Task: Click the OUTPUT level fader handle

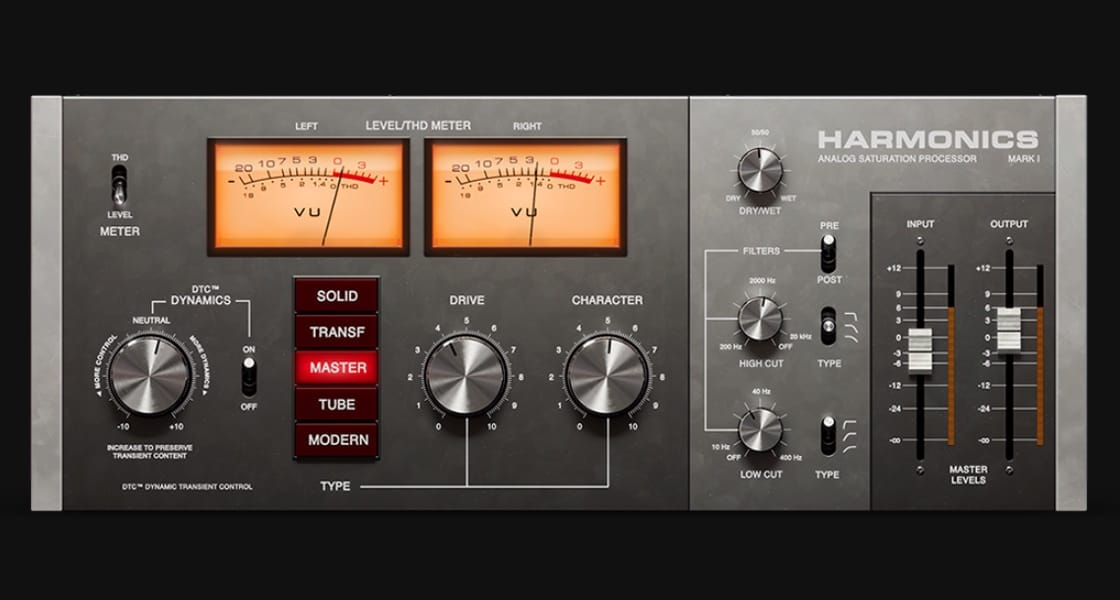Action: pyautogui.click(x=1009, y=330)
